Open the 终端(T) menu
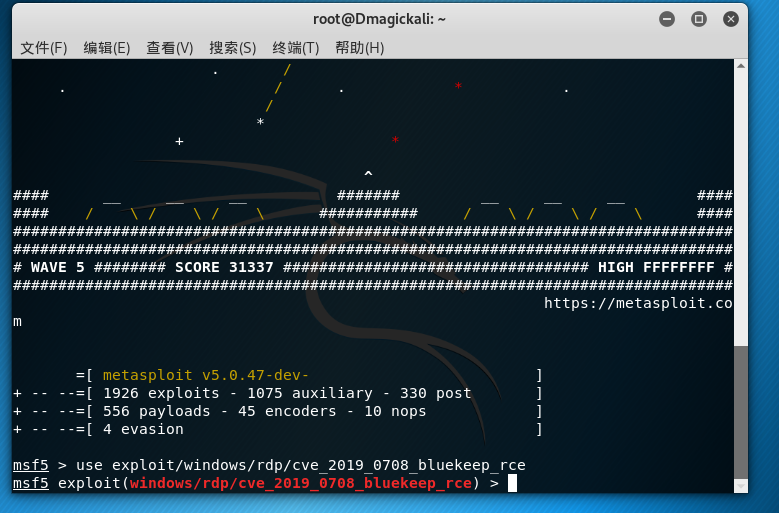 click(296, 48)
